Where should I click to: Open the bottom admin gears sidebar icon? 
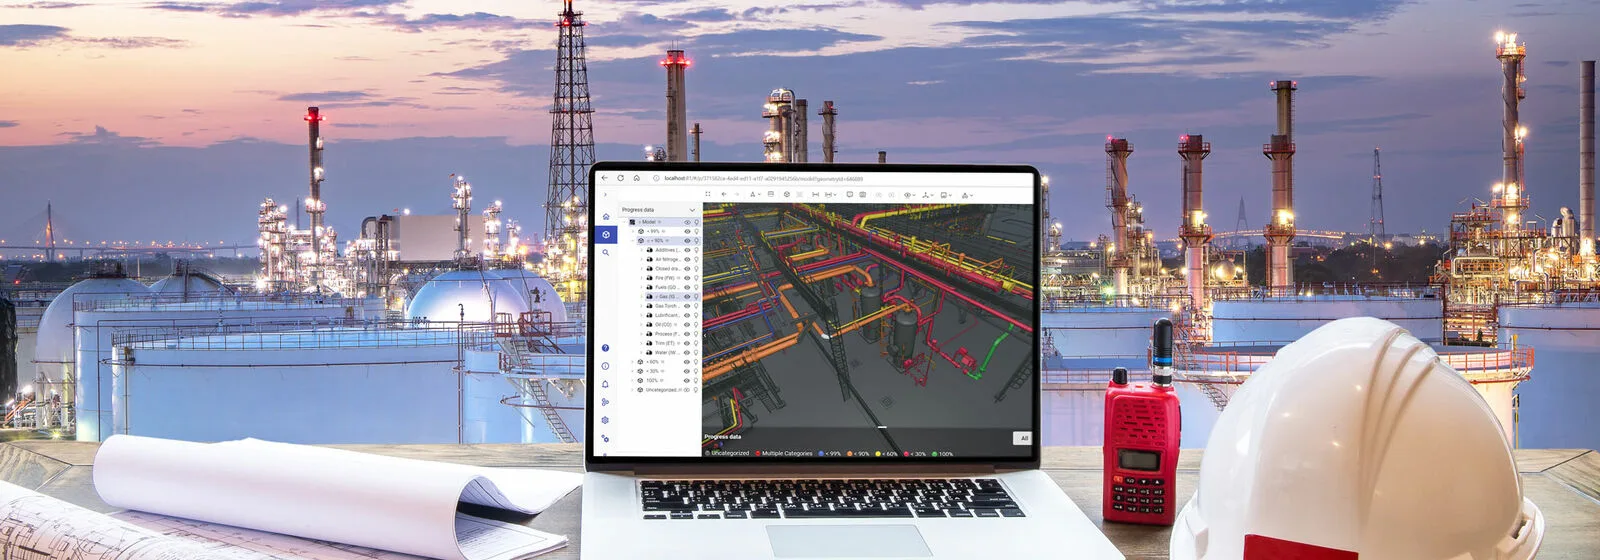coord(605,438)
